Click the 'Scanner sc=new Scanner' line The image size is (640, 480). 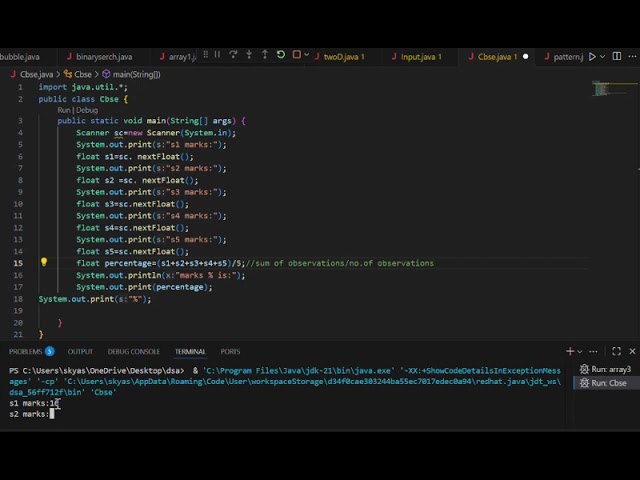pyautogui.click(x=156, y=133)
